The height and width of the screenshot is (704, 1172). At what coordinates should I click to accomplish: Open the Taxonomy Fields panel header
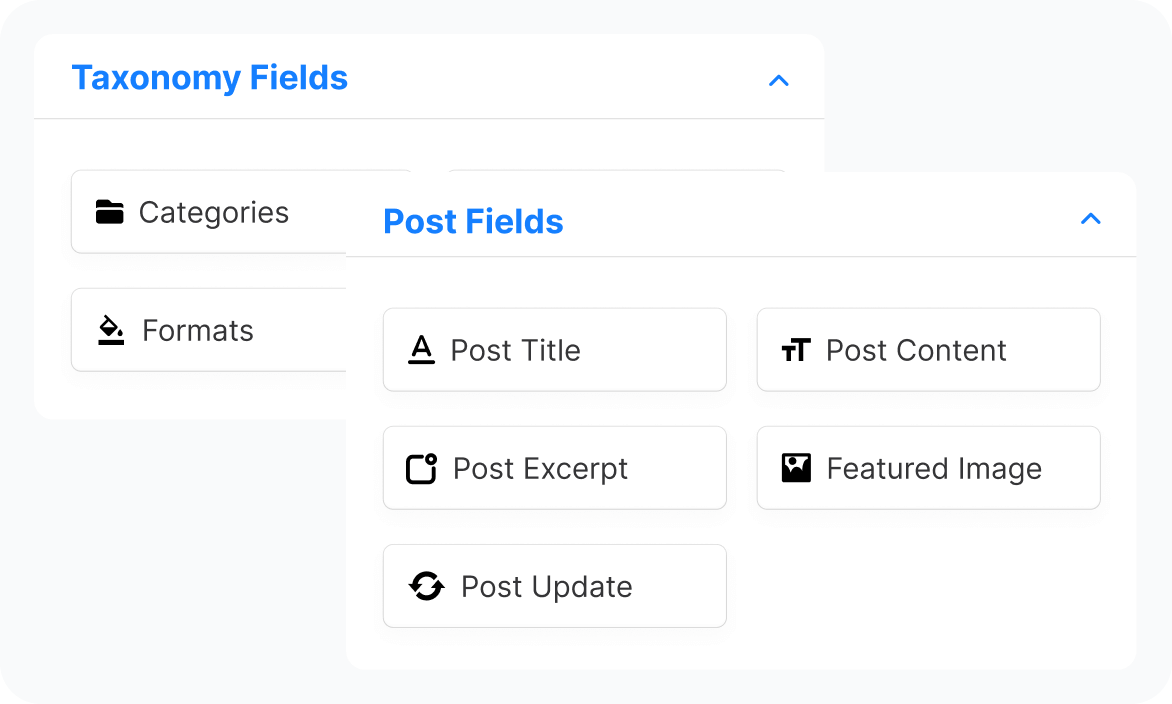210,77
